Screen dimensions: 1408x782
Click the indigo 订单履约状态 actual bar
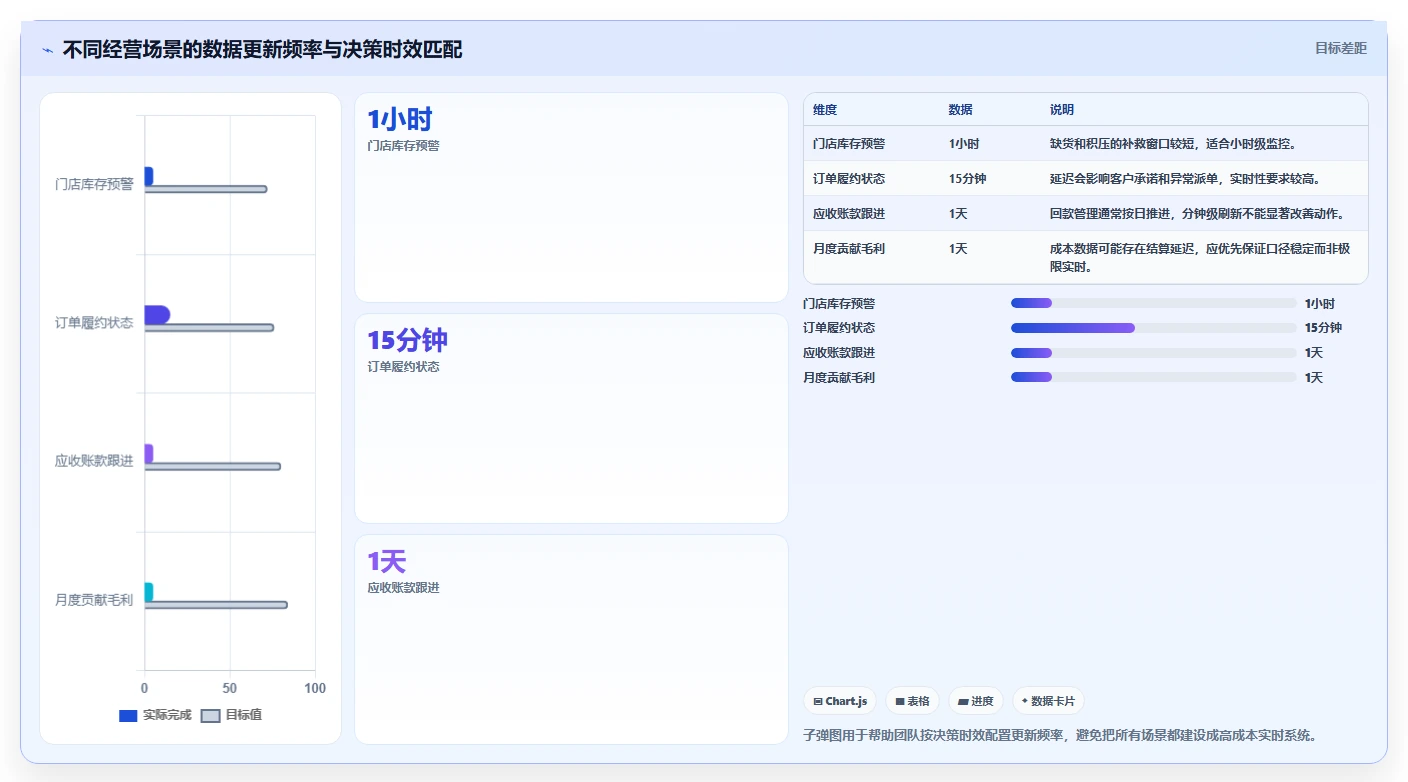[x=157, y=315]
